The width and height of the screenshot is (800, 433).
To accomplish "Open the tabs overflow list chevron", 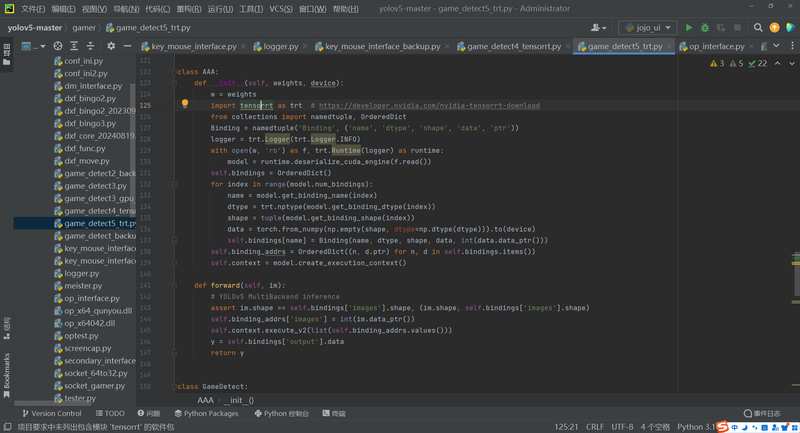I will (x=776, y=46).
